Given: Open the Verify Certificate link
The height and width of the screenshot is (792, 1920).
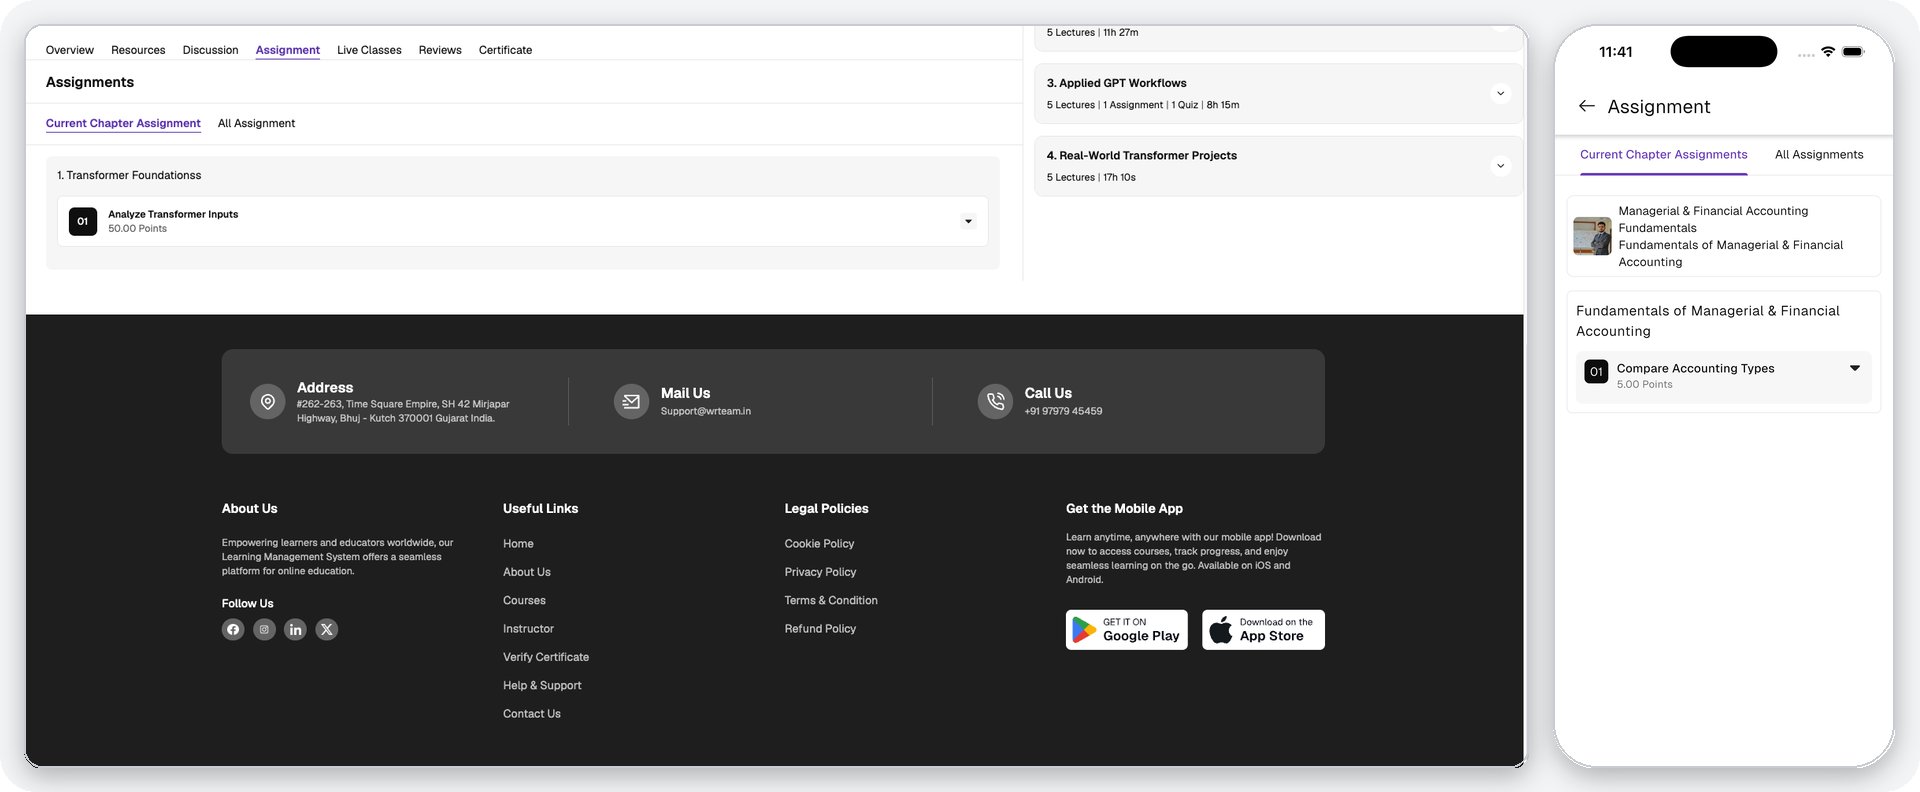Looking at the screenshot, I should [546, 657].
